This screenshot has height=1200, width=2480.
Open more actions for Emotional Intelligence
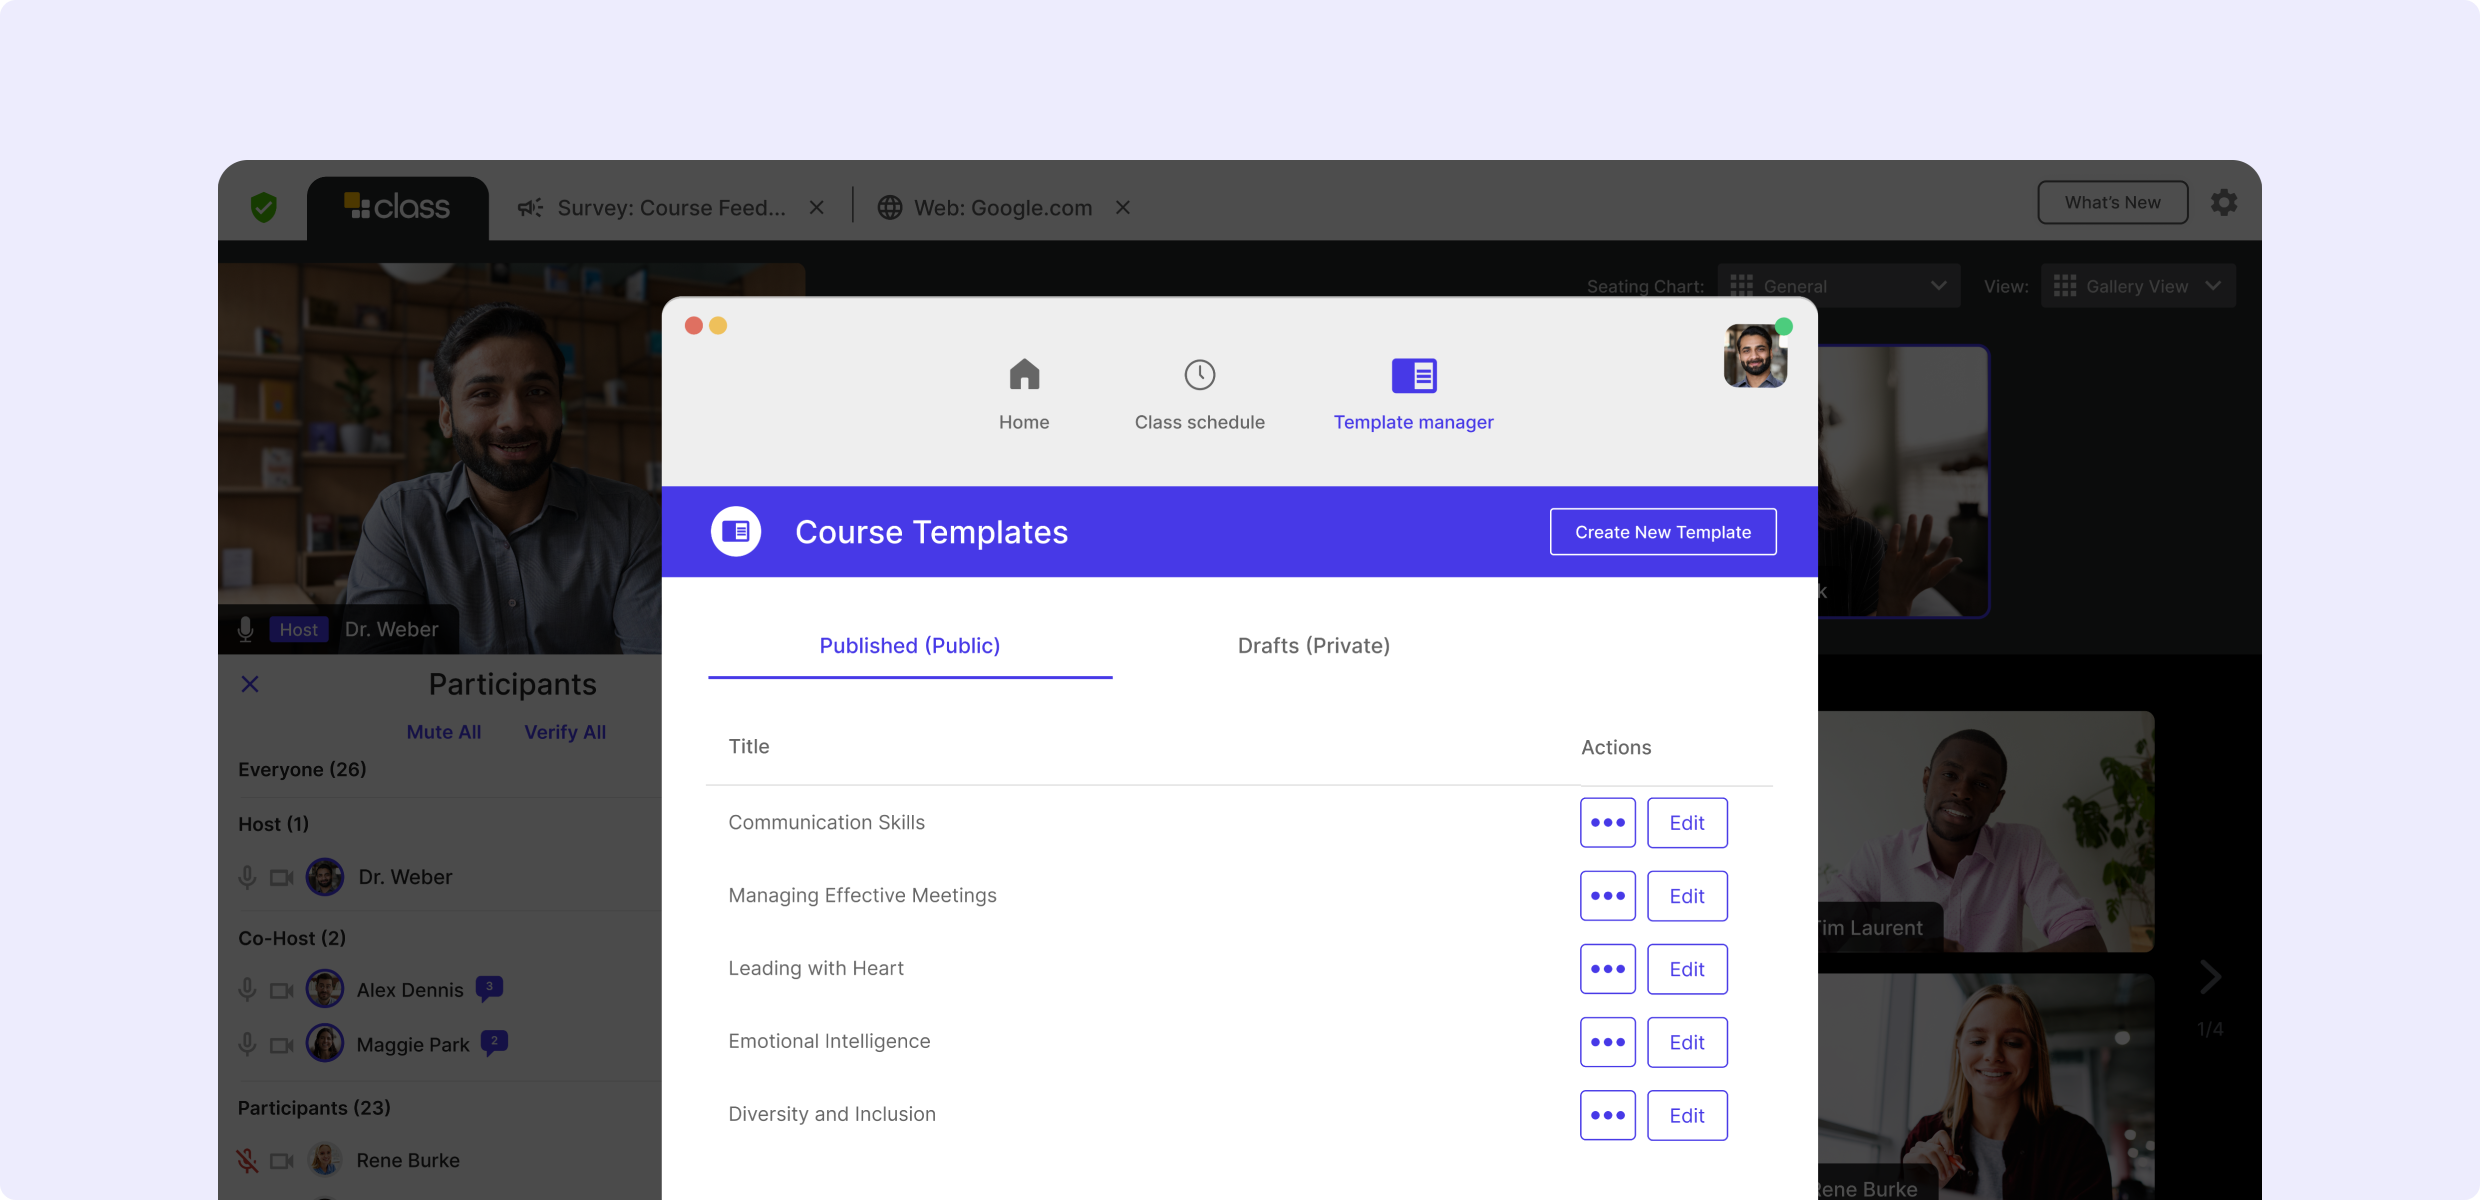(x=1607, y=1042)
